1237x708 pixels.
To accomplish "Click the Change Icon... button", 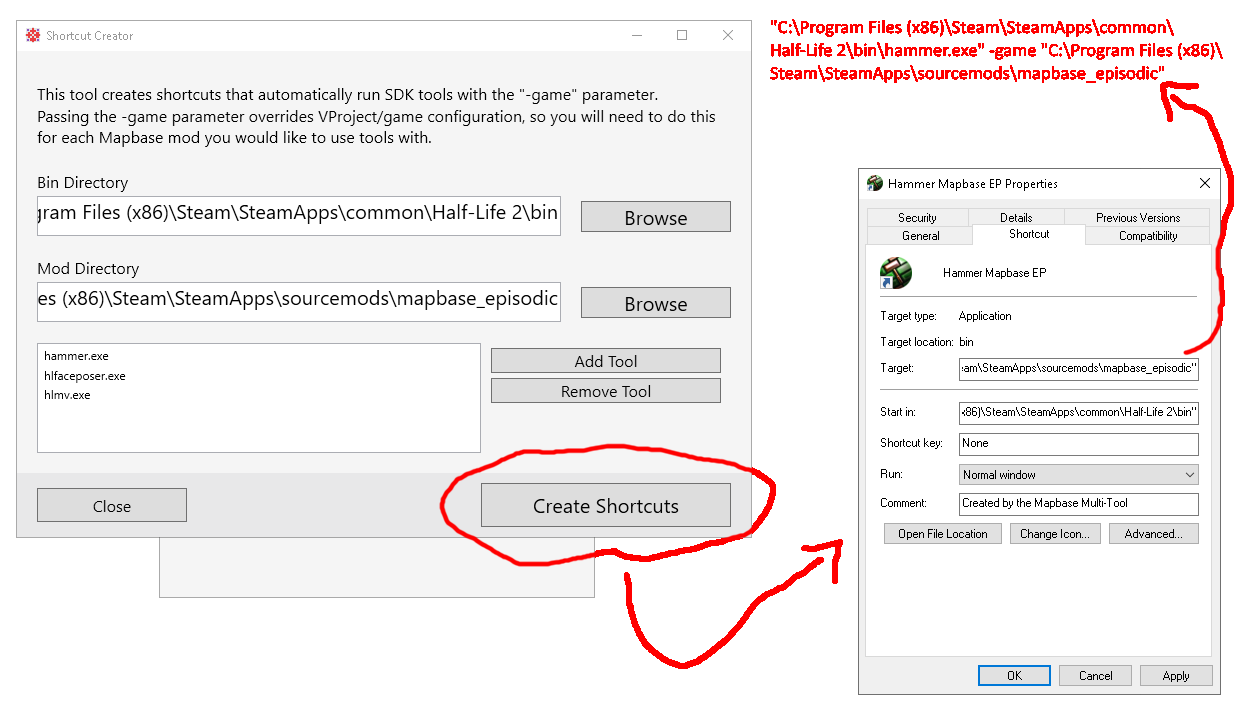I will tap(1054, 534).
